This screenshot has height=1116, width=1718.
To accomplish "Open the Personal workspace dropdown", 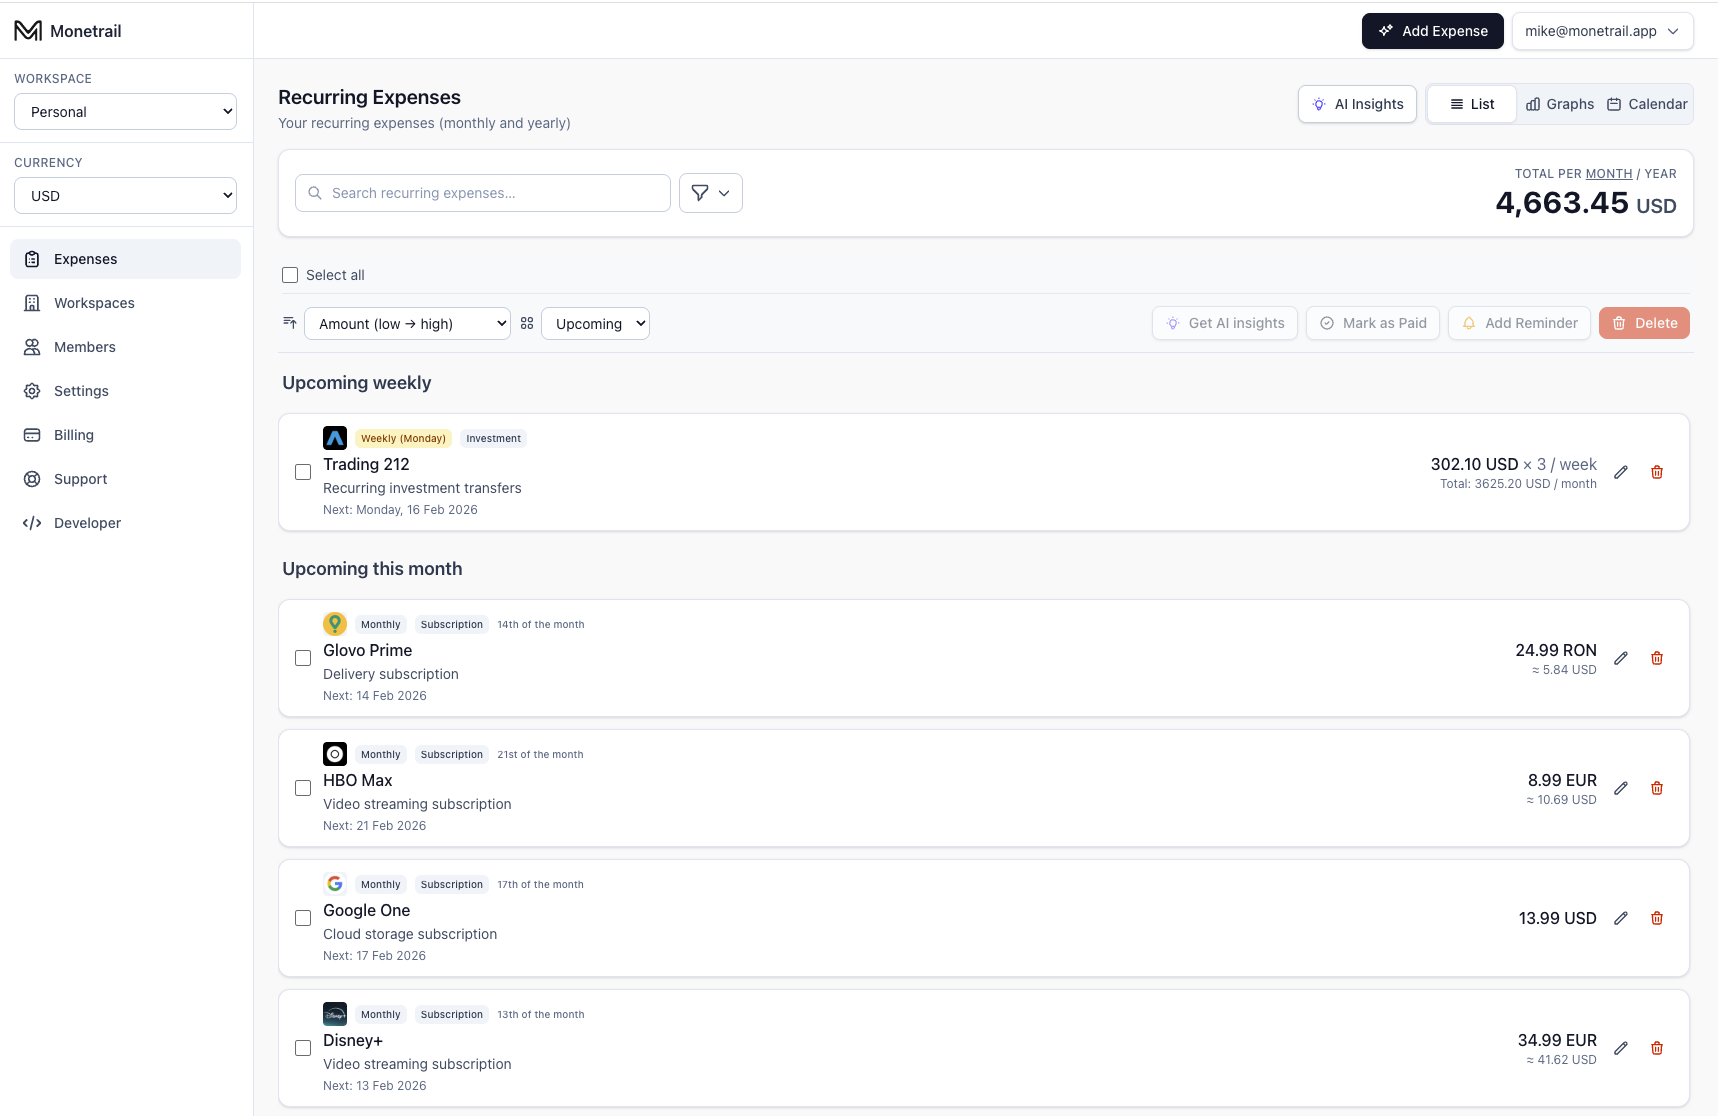I will pos(125,112).
